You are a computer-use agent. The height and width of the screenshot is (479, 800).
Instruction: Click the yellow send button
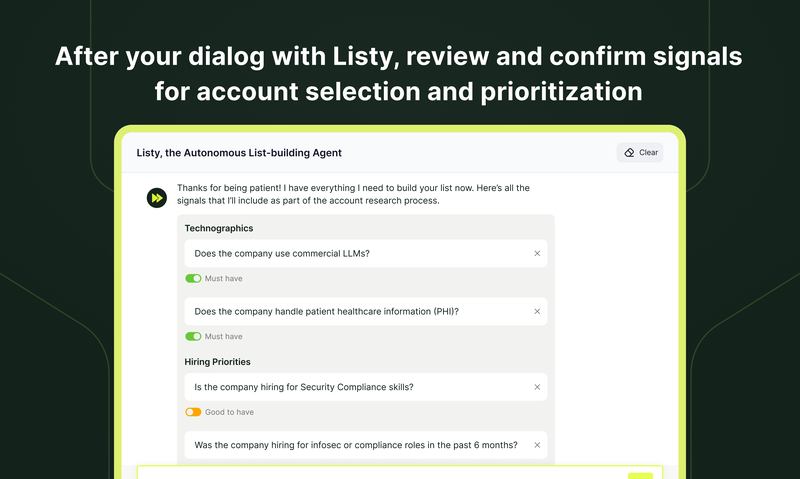640,476
